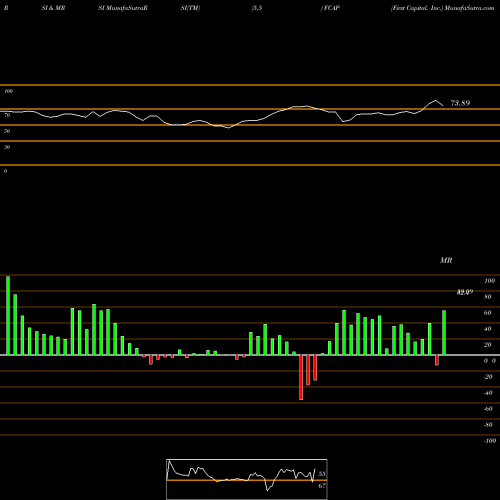Click the RSI axis label 100

tap(8, 91)
